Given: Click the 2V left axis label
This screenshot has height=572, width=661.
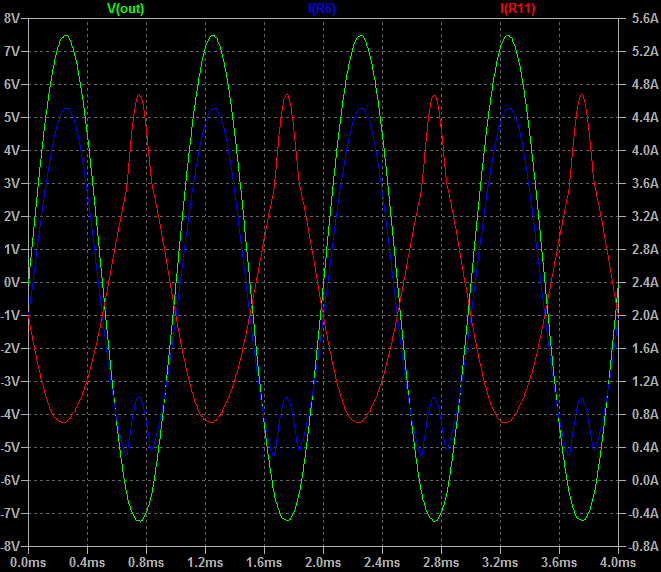Looking at the screenshot, I should [x=12, y=216].
